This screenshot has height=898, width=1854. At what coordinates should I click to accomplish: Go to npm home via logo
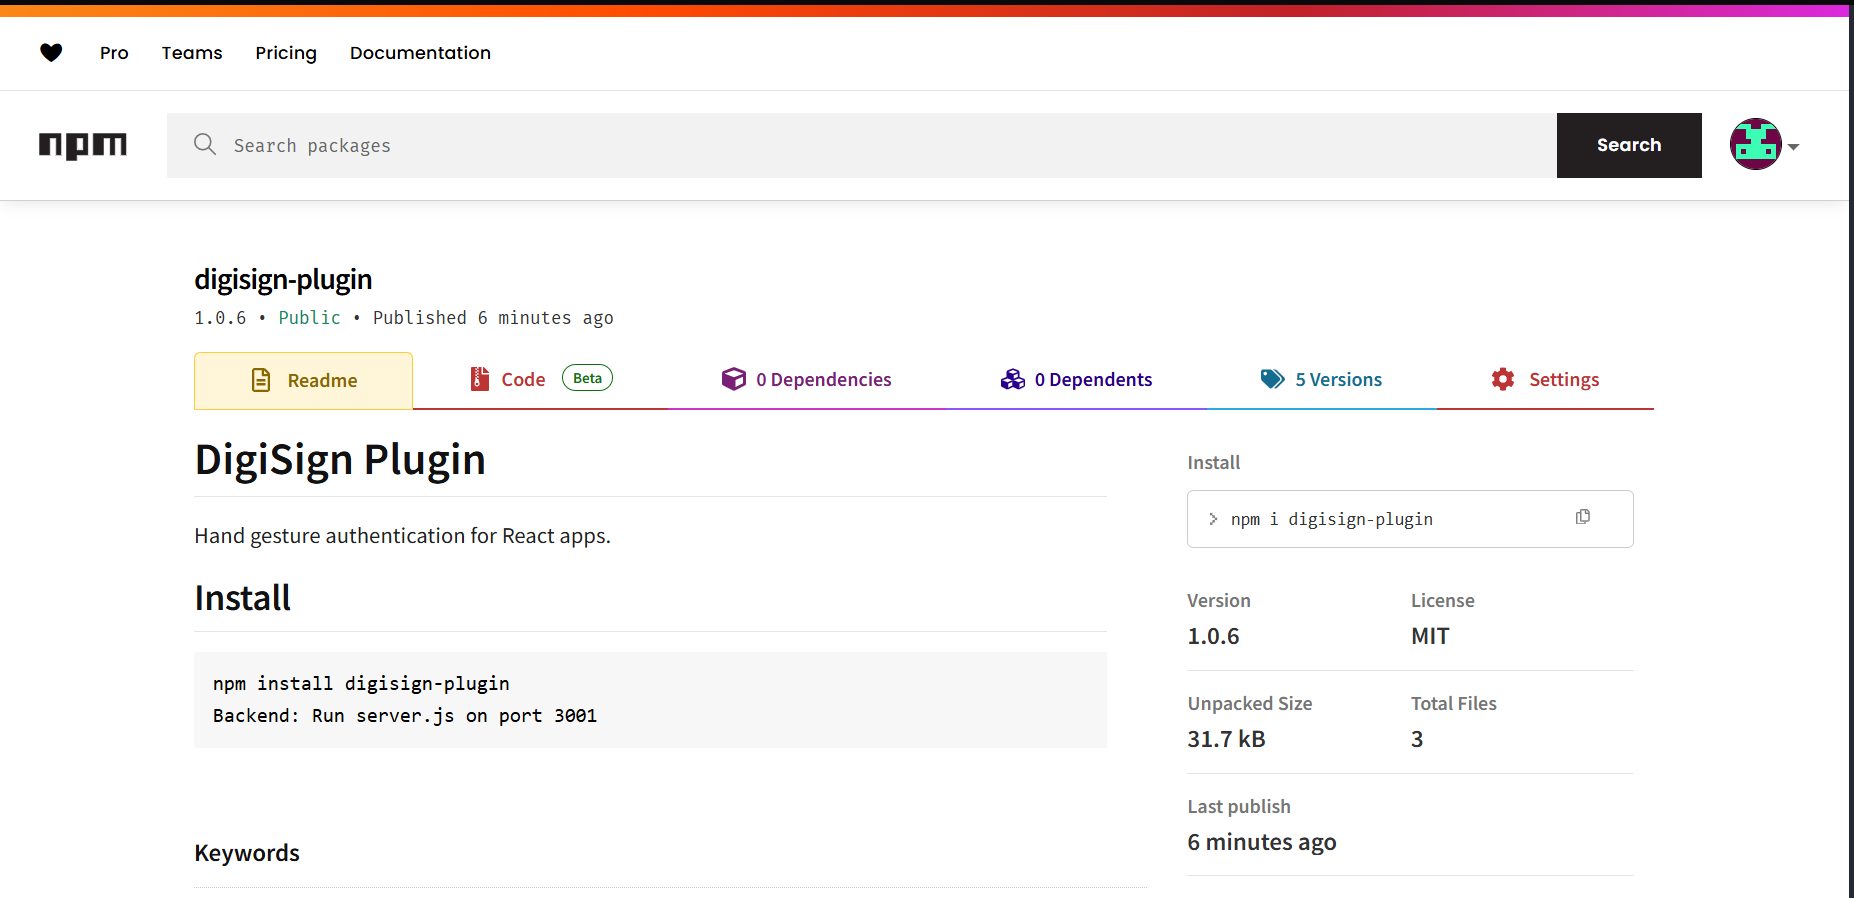[83, 146]
